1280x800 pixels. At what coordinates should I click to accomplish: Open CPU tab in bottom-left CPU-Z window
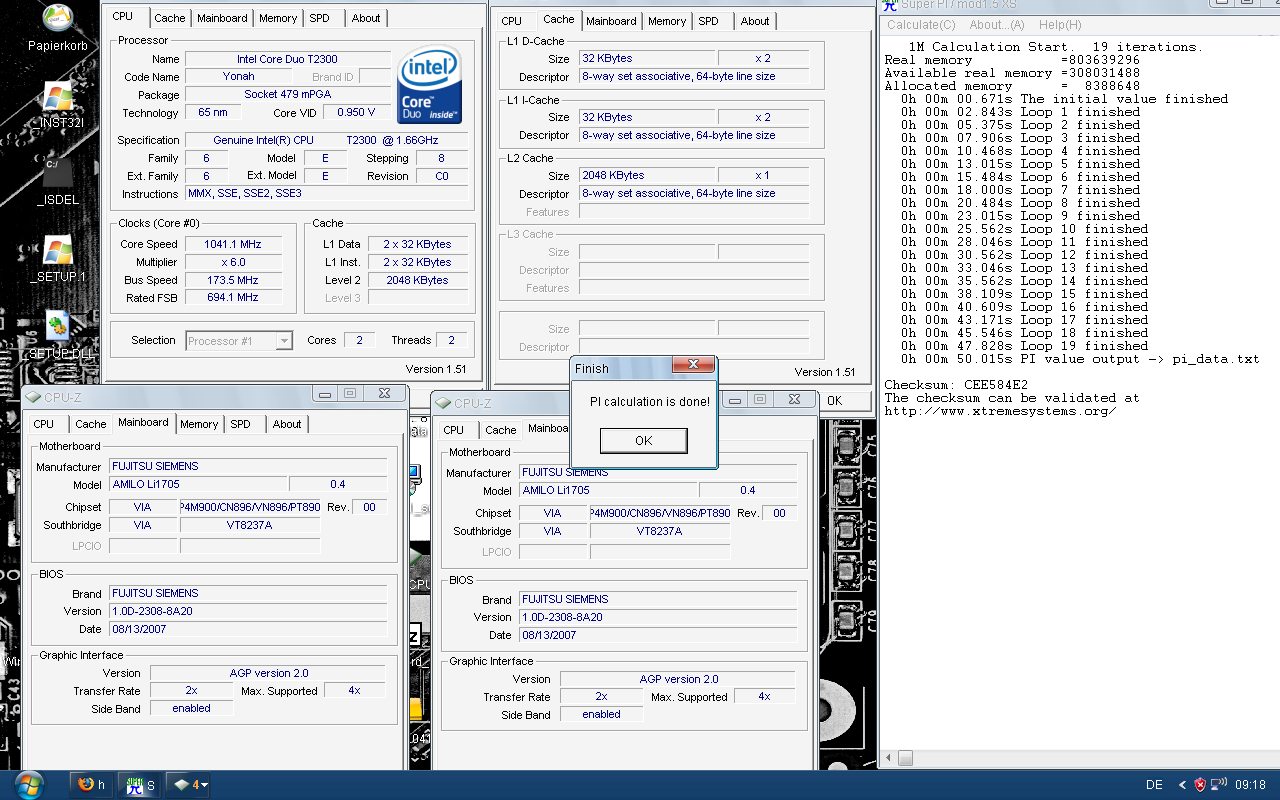[44, 424]
